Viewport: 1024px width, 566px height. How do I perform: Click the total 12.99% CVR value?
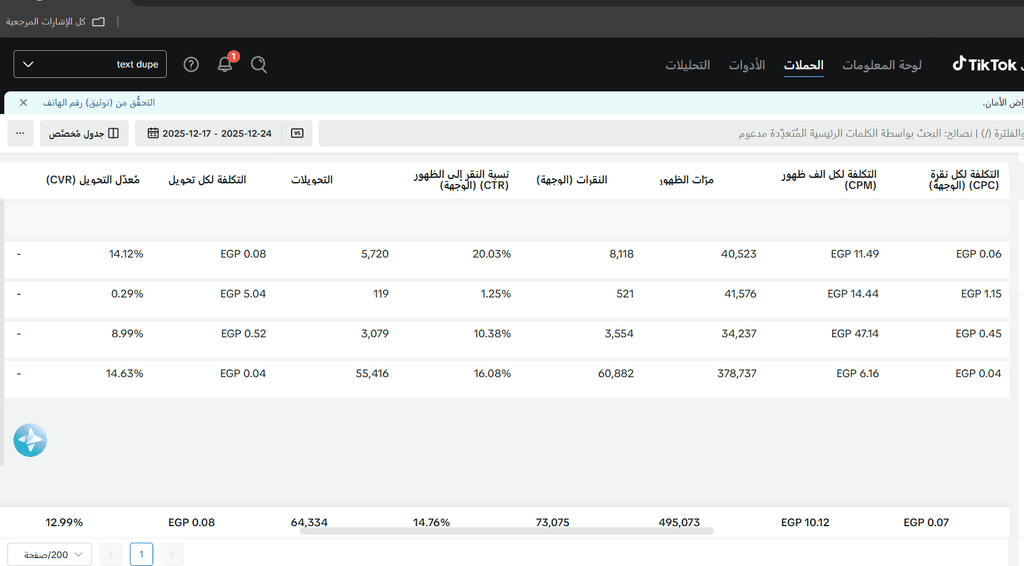pos(64,522)
